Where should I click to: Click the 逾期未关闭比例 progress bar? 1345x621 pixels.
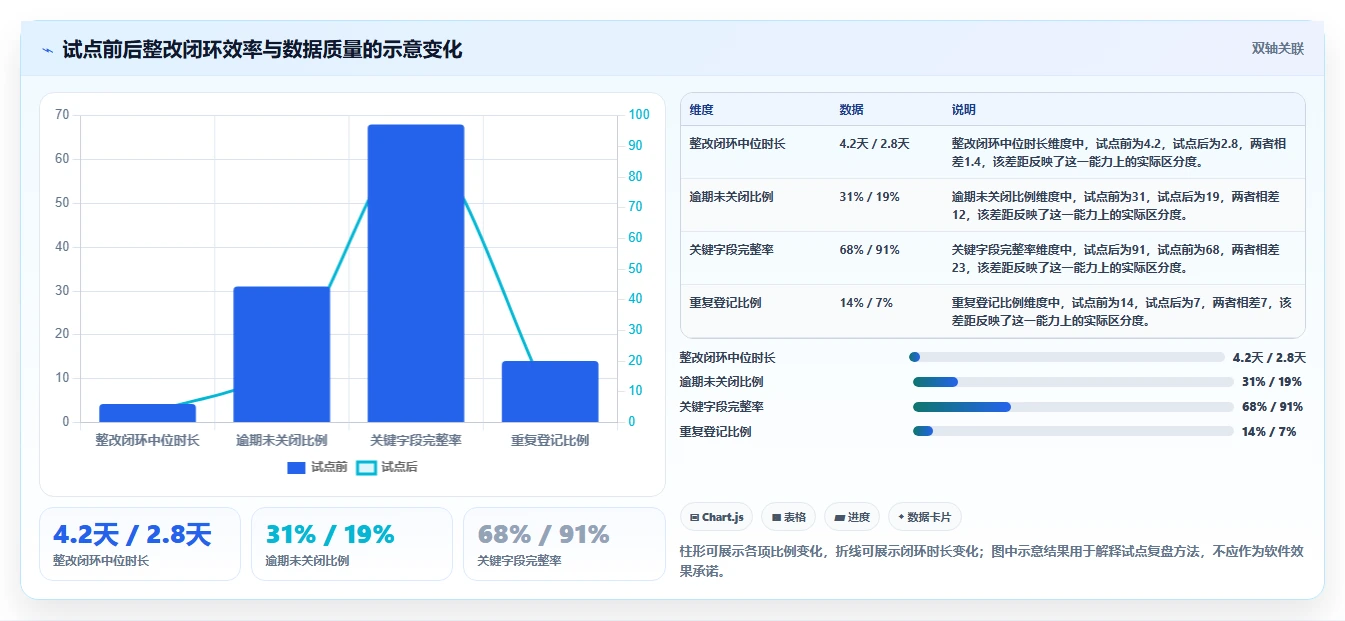click(1073, 382)
